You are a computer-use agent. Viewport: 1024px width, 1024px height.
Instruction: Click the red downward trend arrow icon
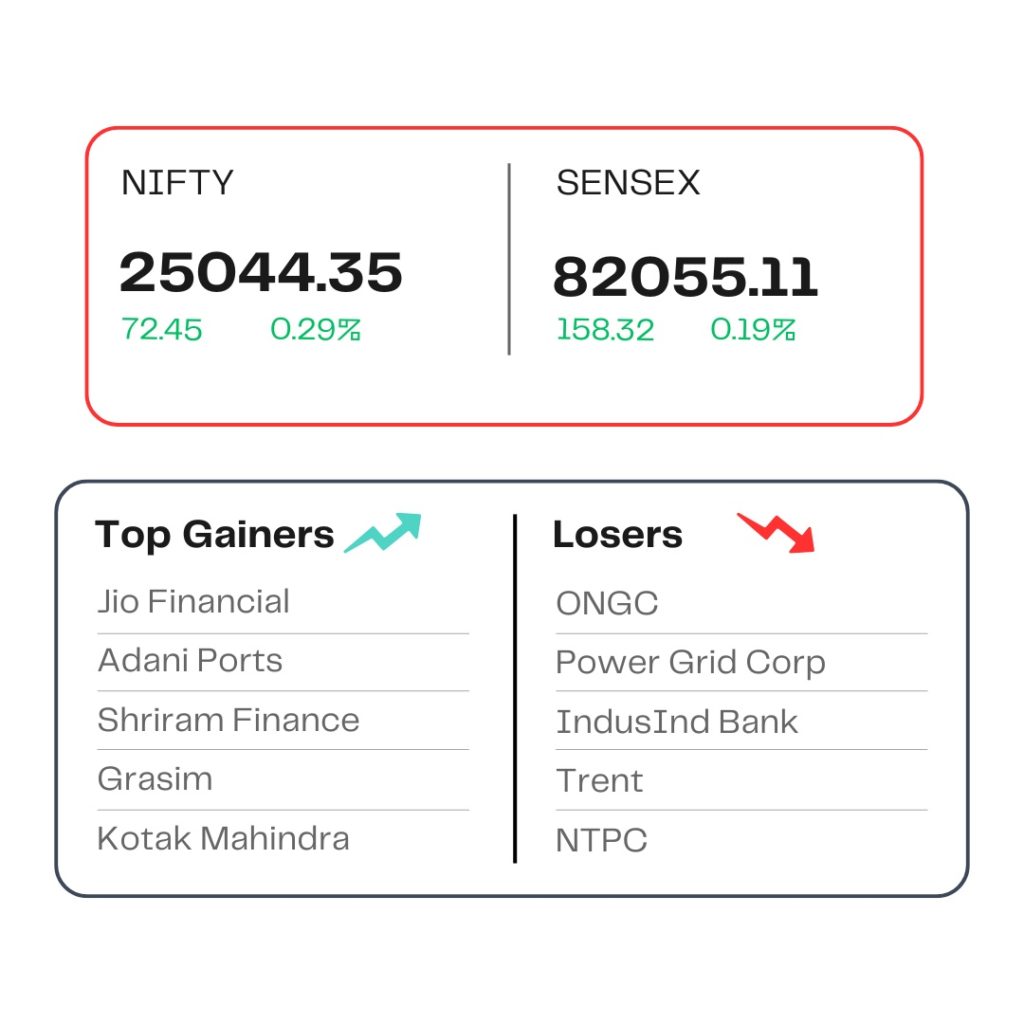[776, 533]
